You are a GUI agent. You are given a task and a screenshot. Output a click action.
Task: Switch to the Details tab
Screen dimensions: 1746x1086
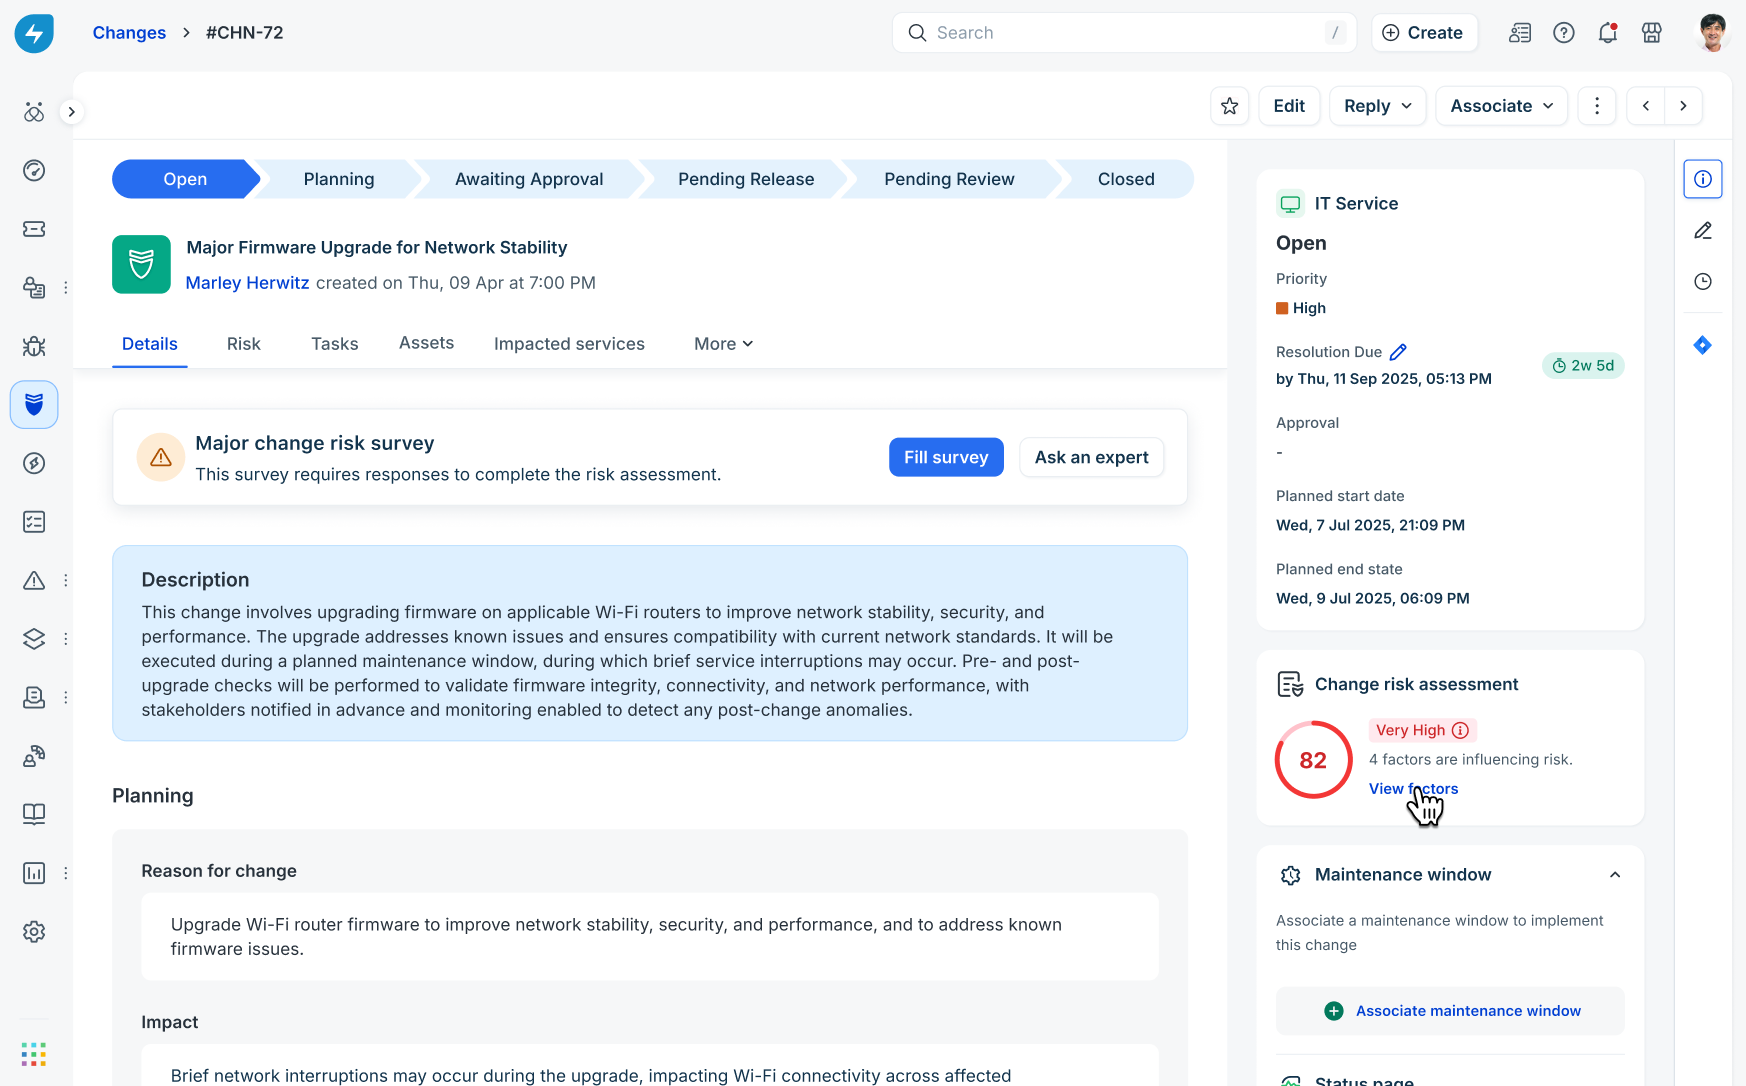click(x=150, y=344)
